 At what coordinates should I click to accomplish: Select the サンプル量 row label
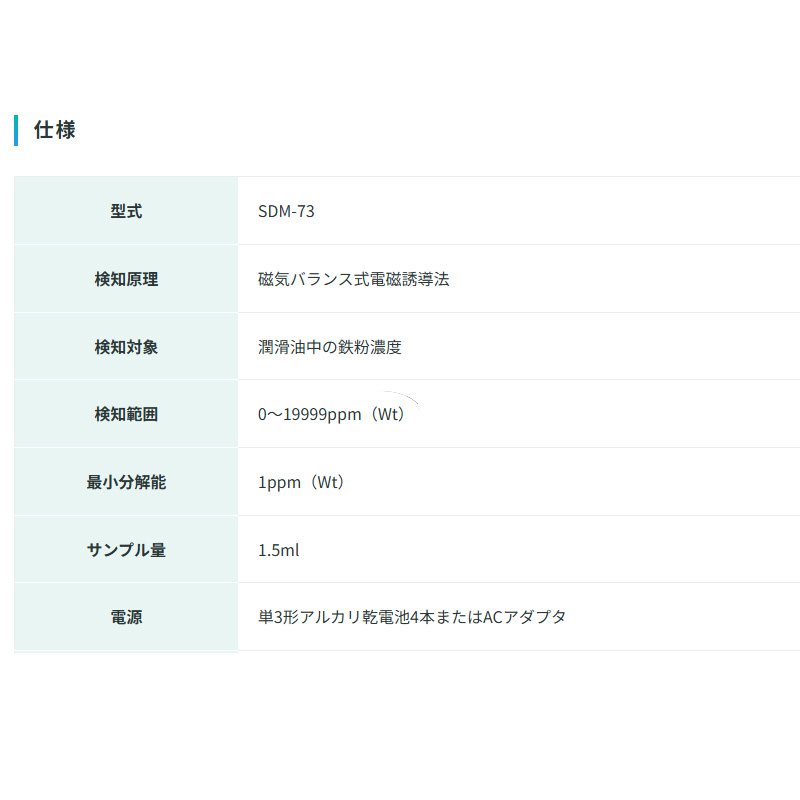pyautogui.click(x=126, y=550)
